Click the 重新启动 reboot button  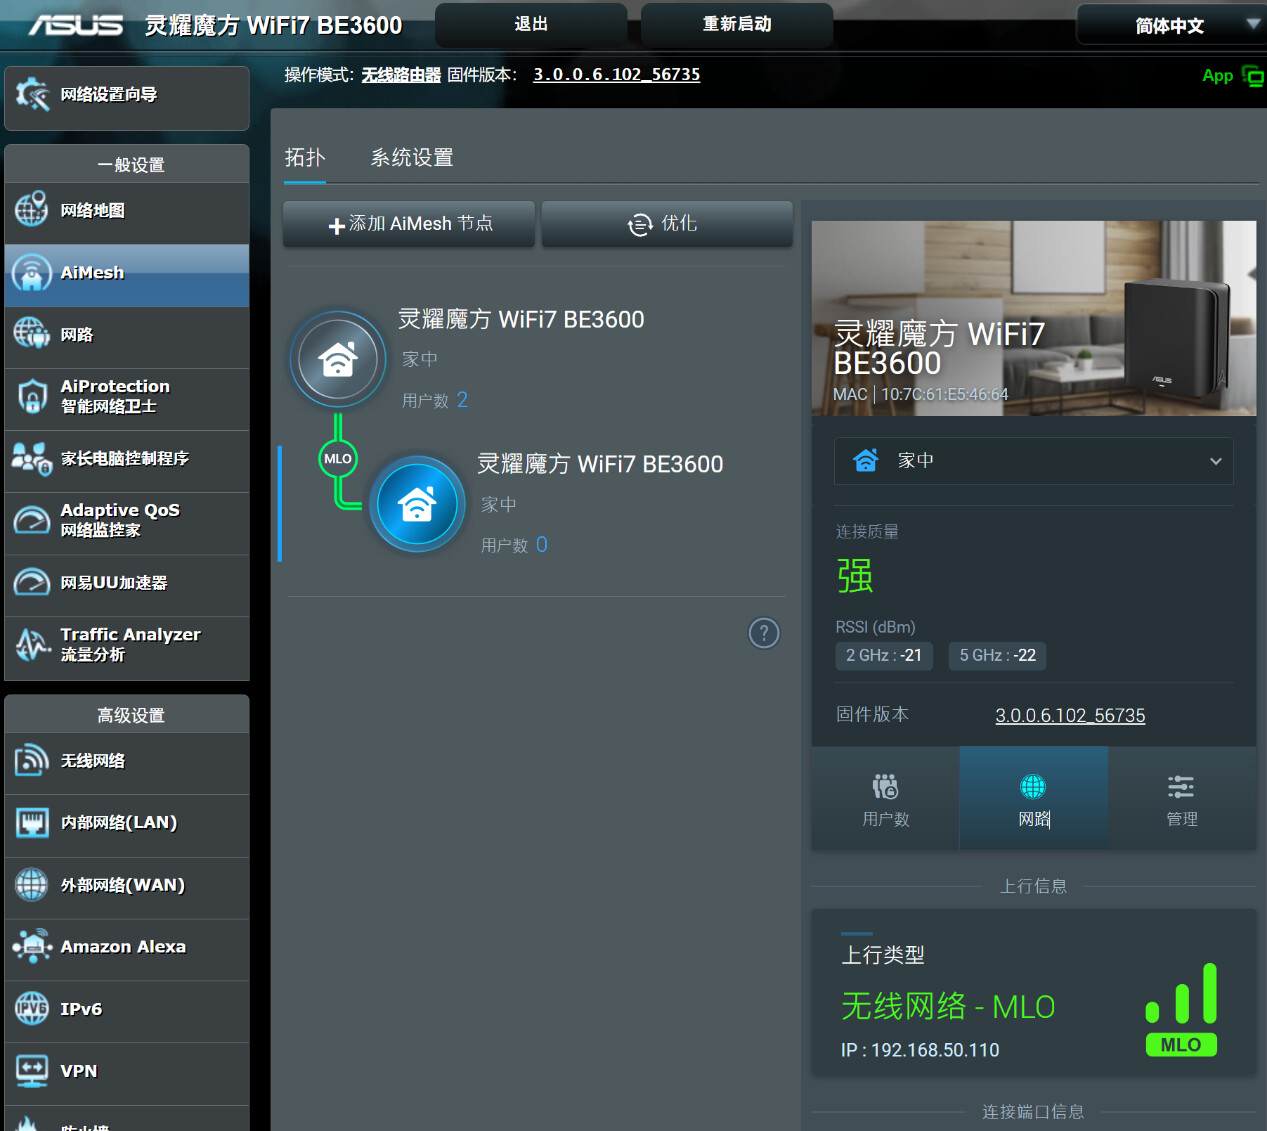click(737, 25)
